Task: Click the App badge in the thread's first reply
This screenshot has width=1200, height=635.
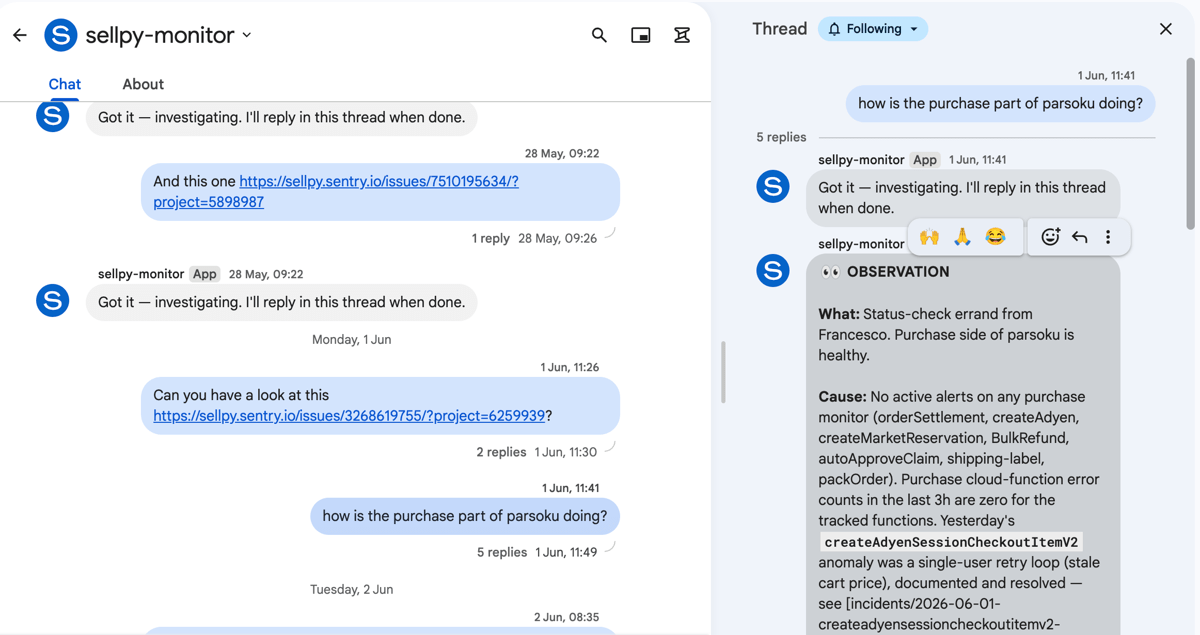Action: (x=925, y=160)
